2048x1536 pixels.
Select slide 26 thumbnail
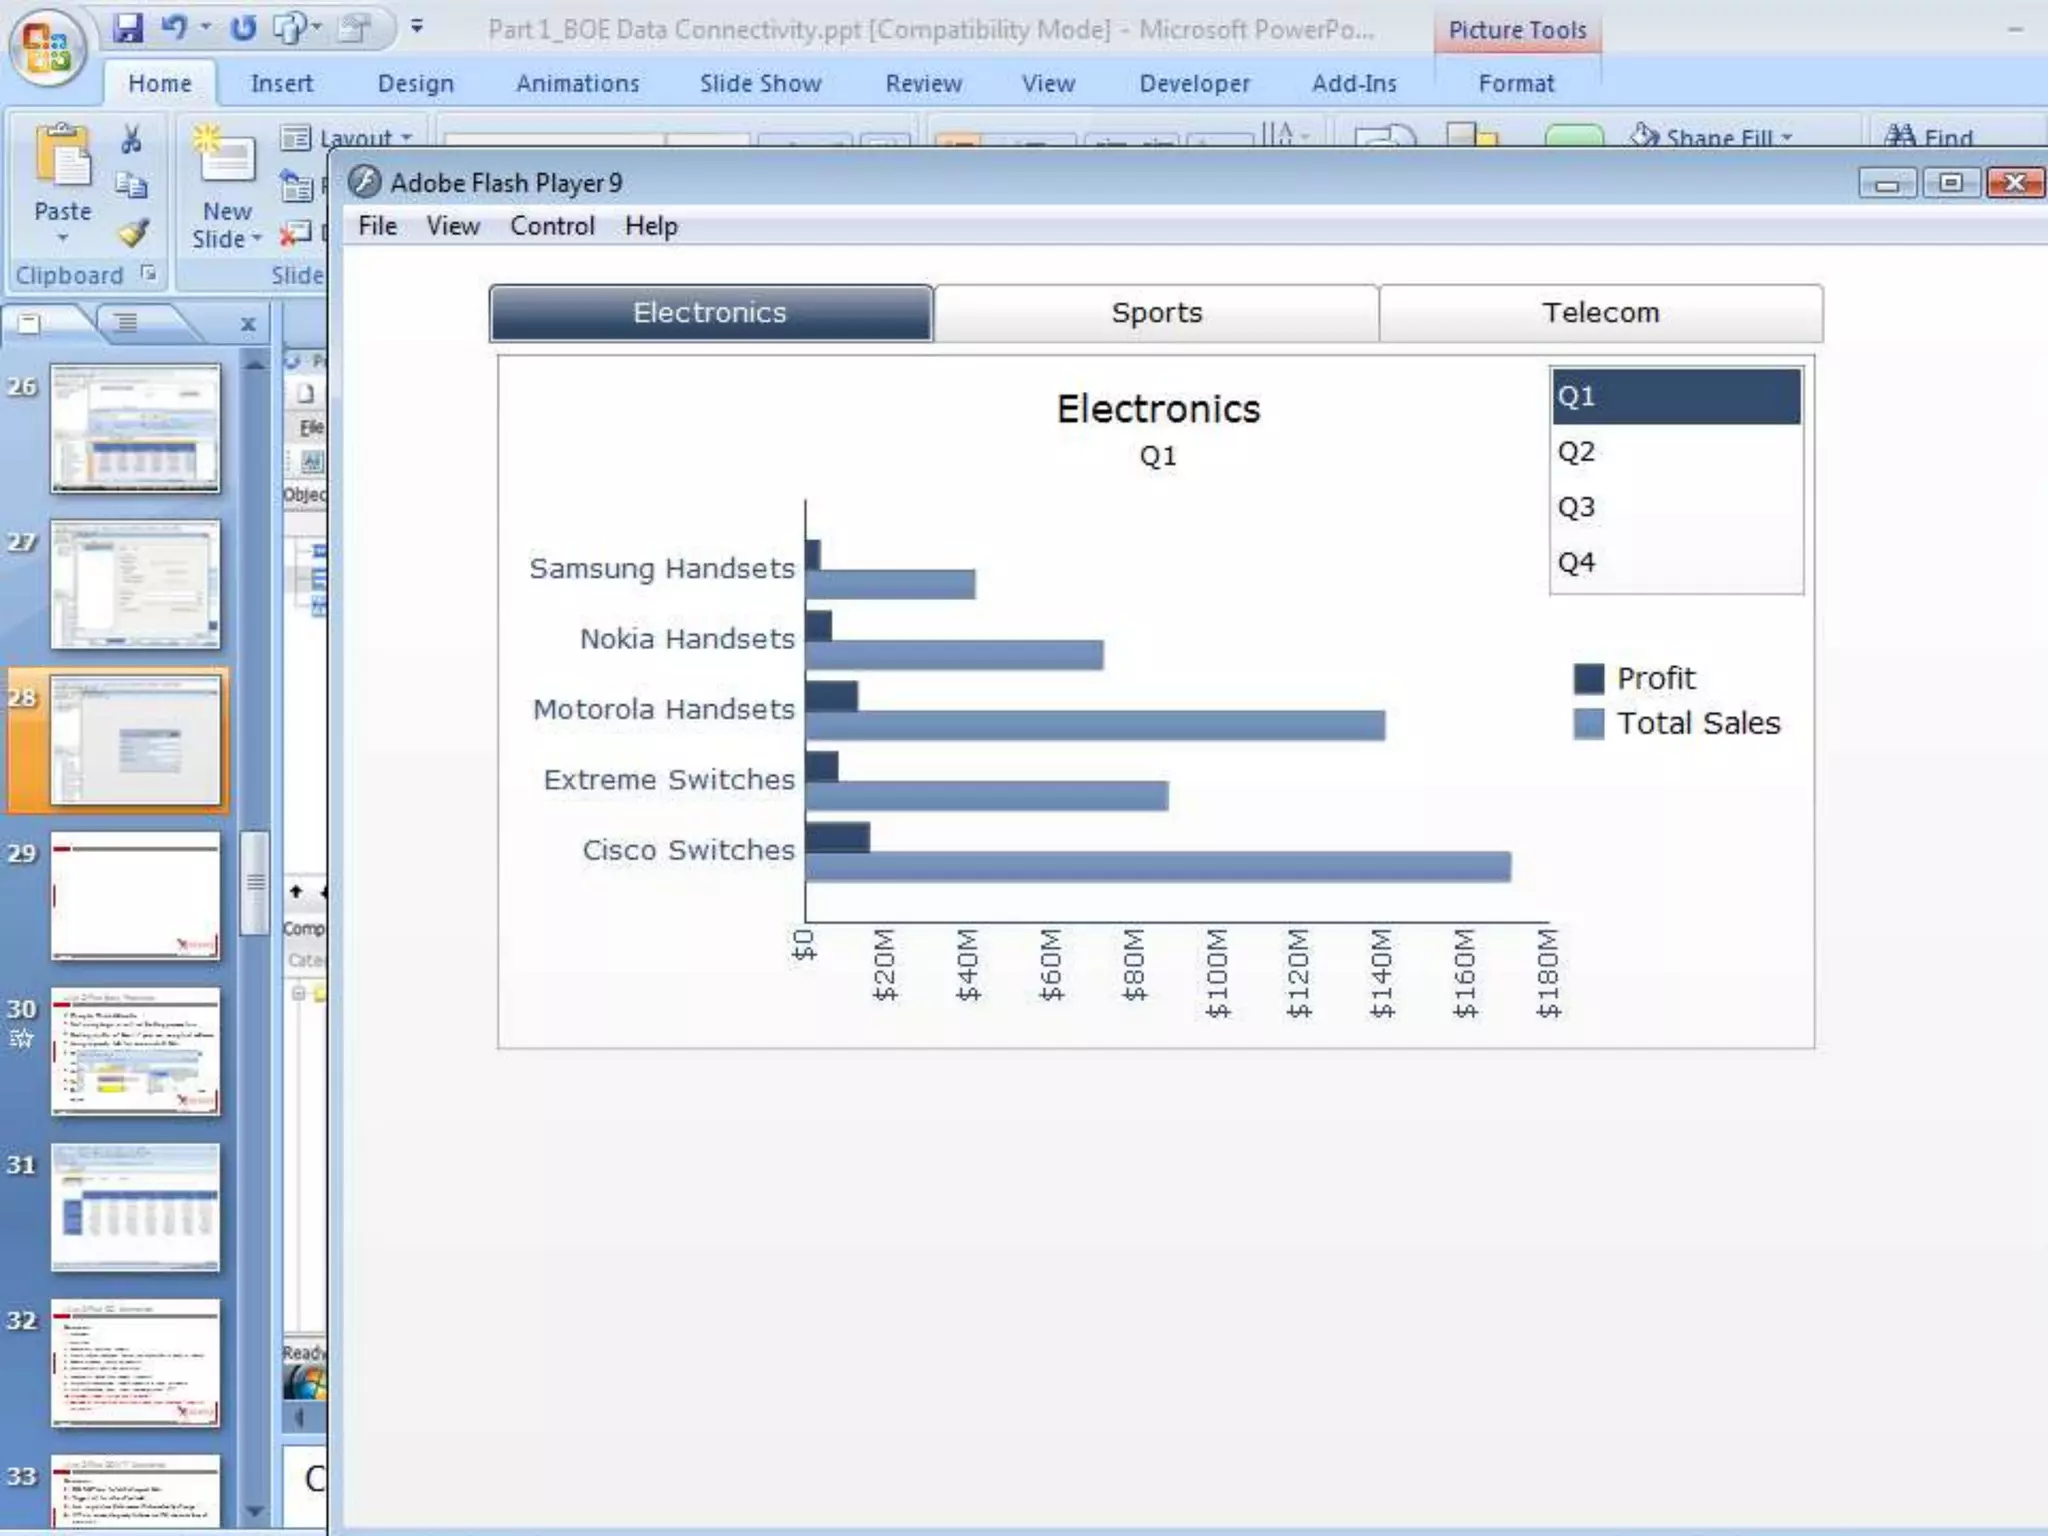pyautogui.click(x=135, y=428)
